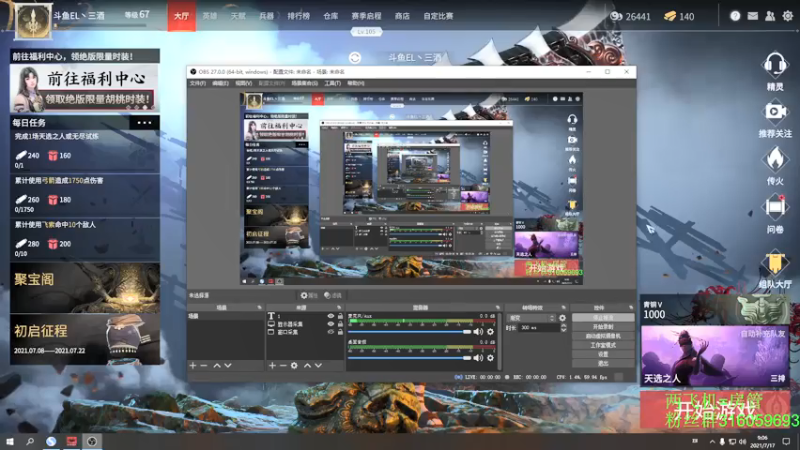
Task: Adjust the 麦克风/Aux volume slider
Action: point(409,332)
